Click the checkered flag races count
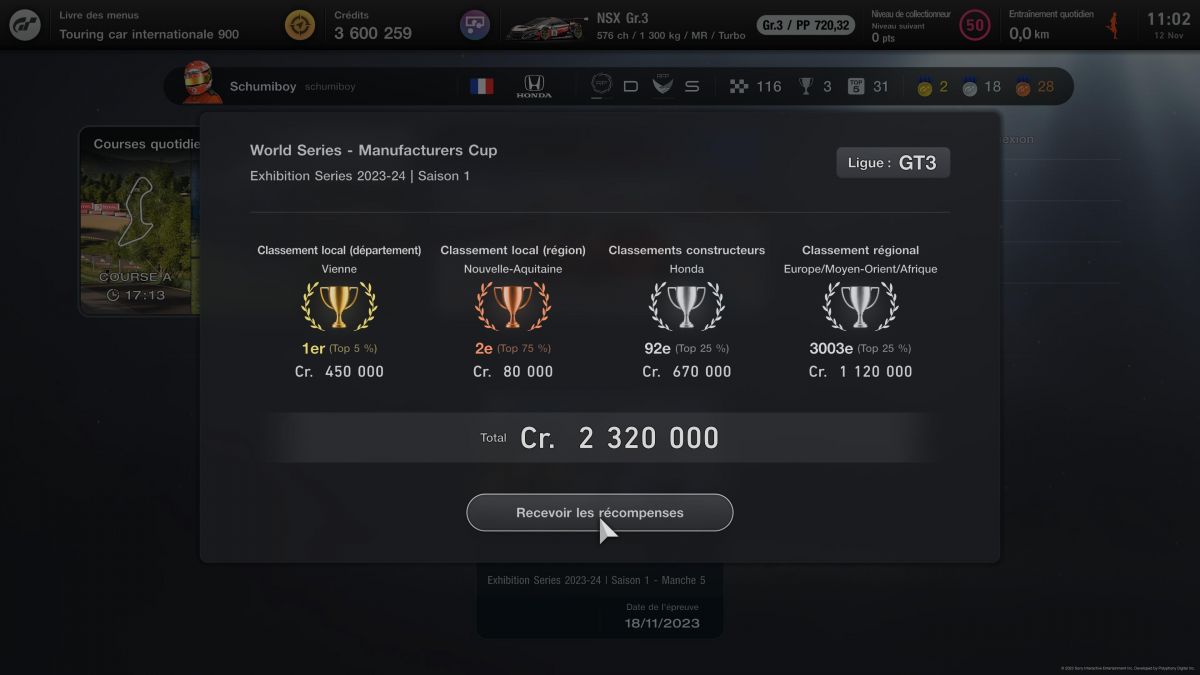Image resolution: width=1200 pixels, height=675 pixels. click(755, 86)
